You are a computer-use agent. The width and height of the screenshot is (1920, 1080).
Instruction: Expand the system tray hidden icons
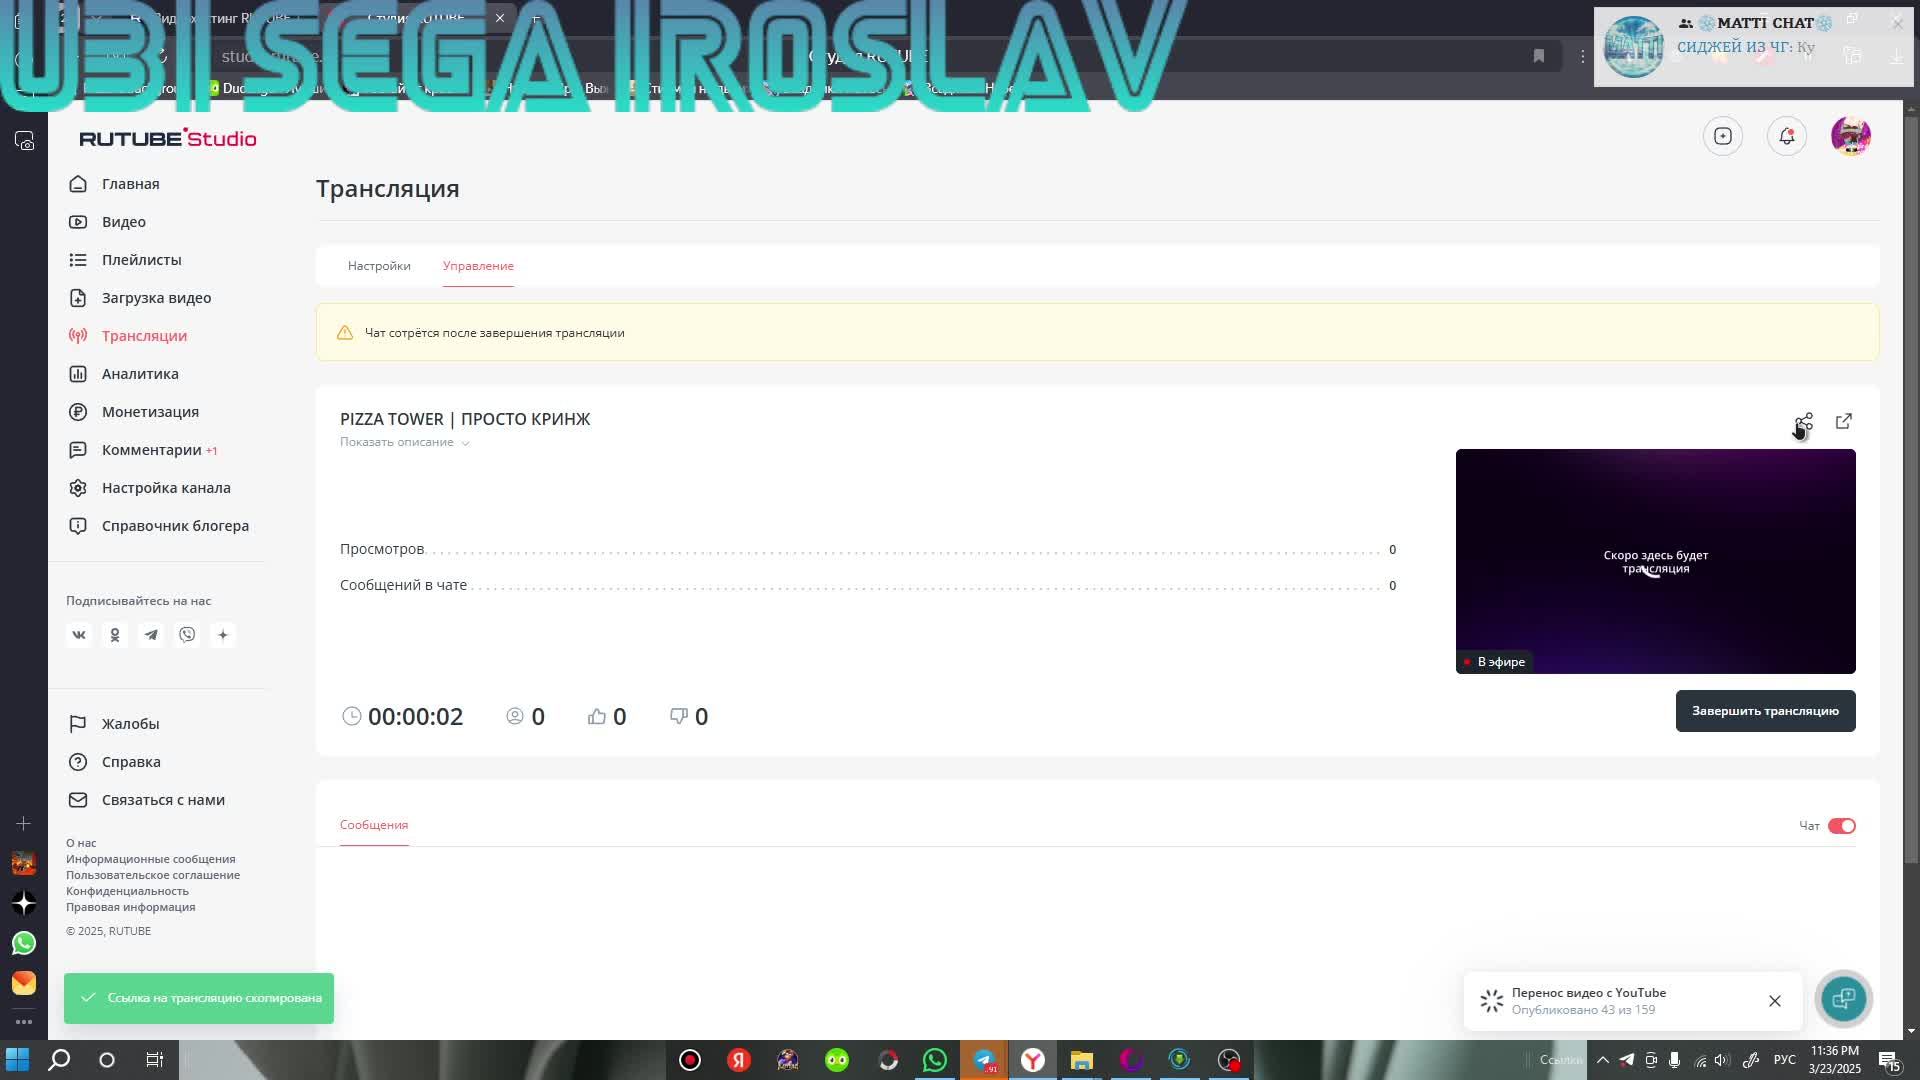(x=1603, y=1060)
